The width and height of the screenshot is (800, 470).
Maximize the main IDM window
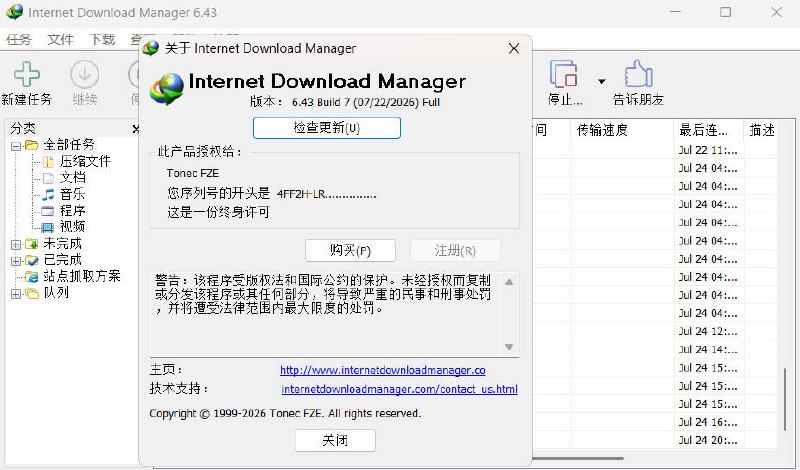(x=726, y=12)
